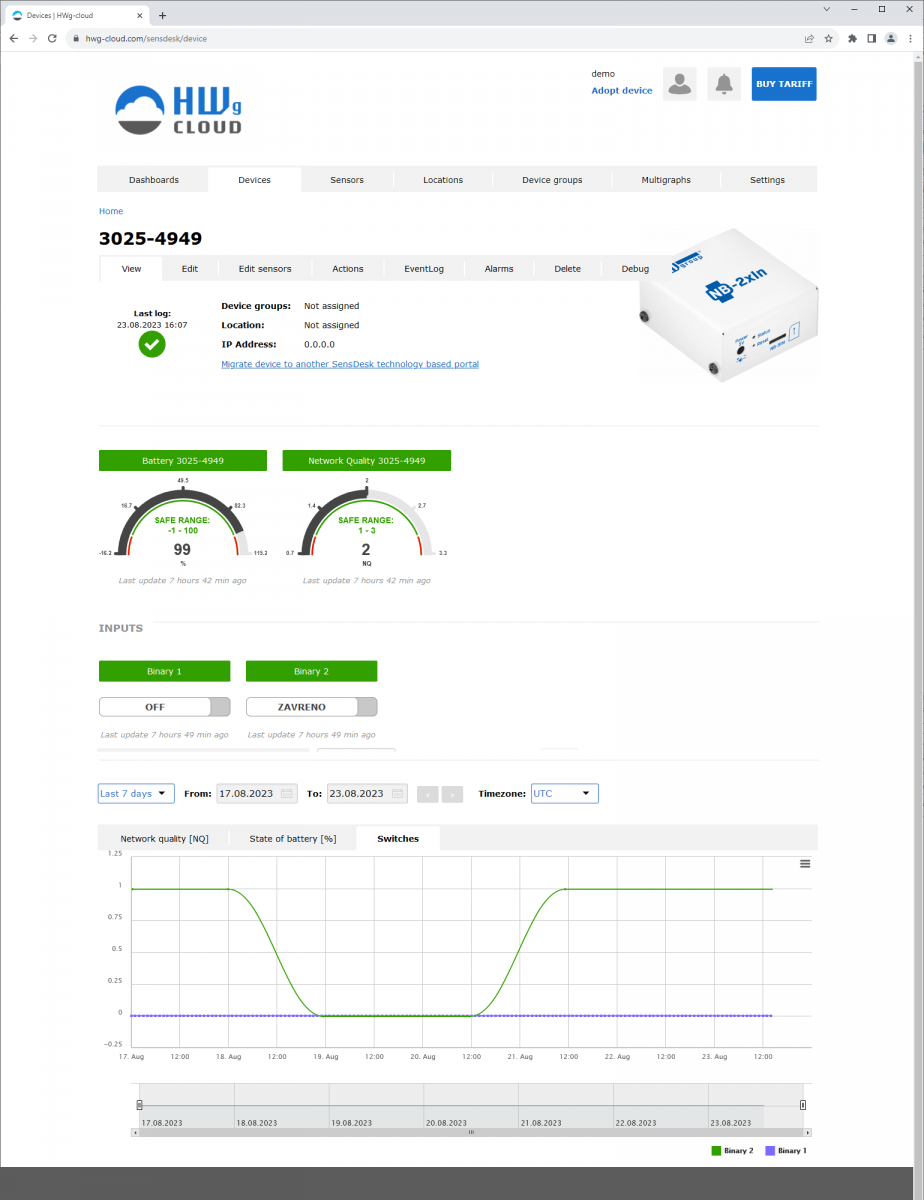This screenshot has width=924, height=1200.
Task: Go to the previous date period arrow
Action: click(427, 794)
